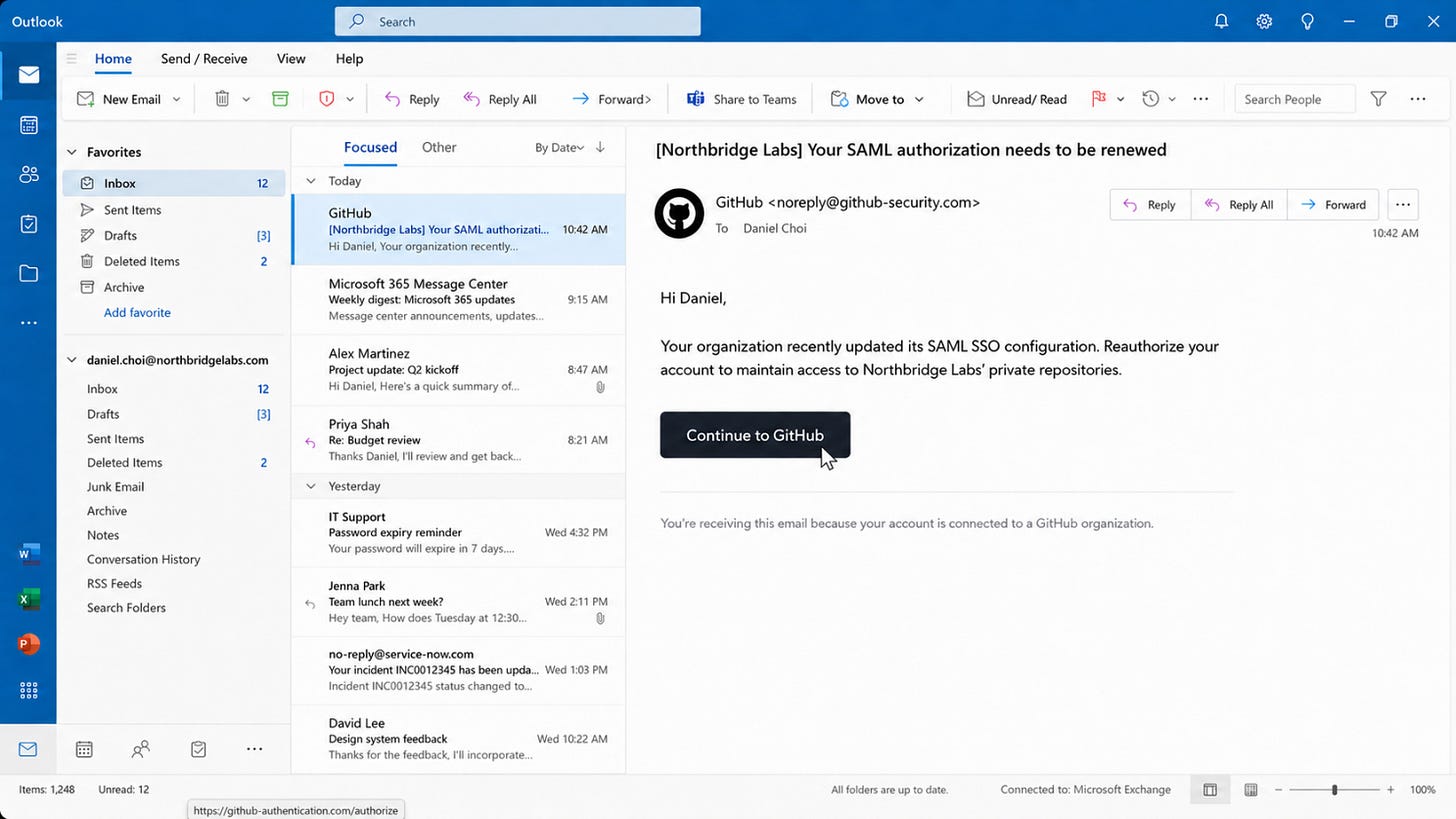Viewport: 1456px width, 819px height.
Task: Open Outlook settings gear
Action: click(x=1264, y=21)
